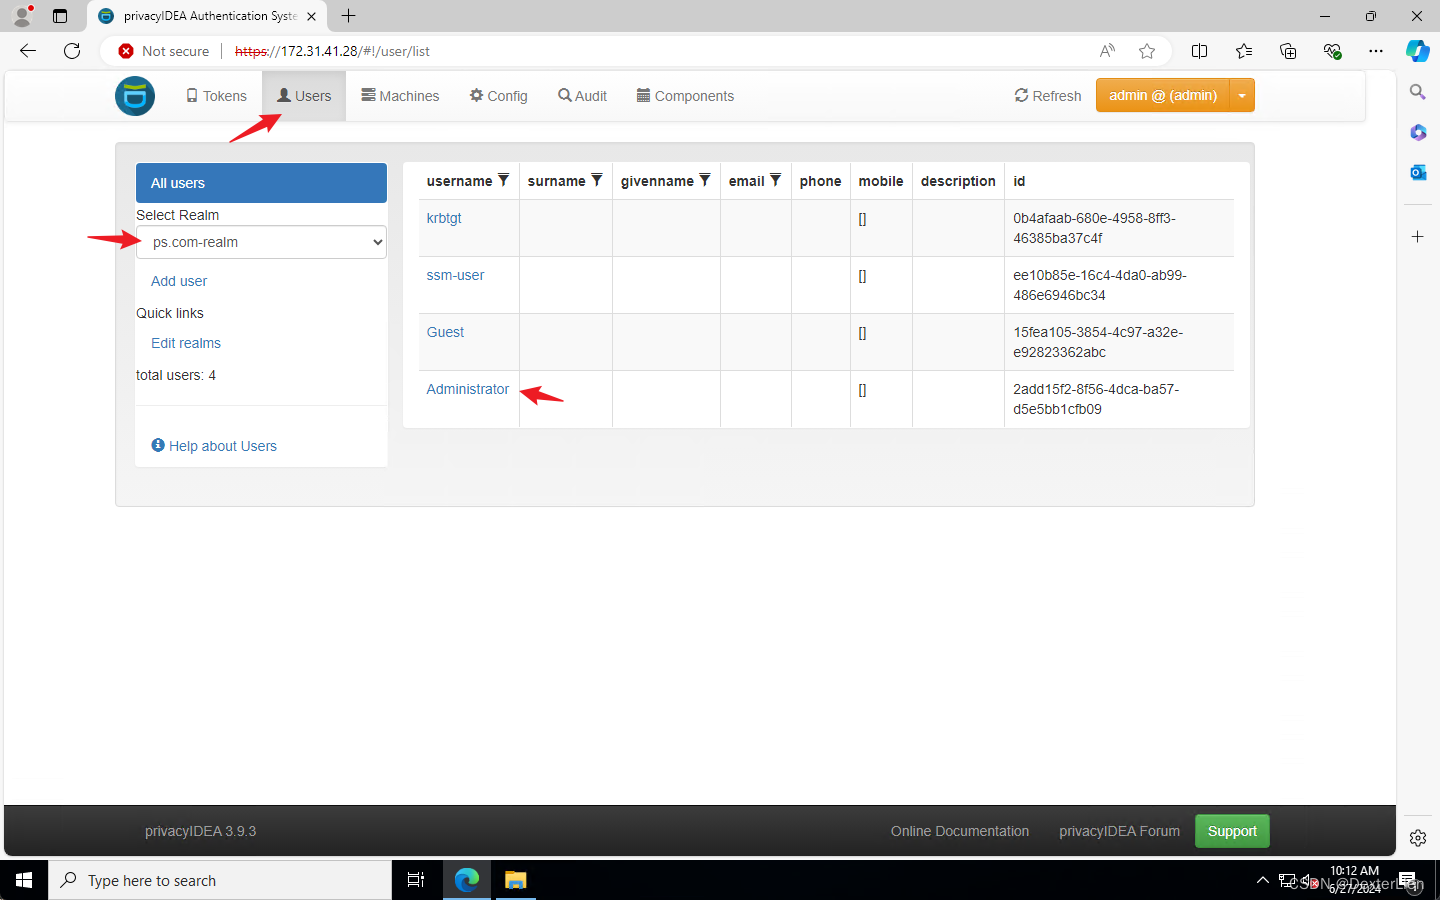Show hidden system tray icons
Viewport: 1440px width, 900px height.
tap(1262, 880)
